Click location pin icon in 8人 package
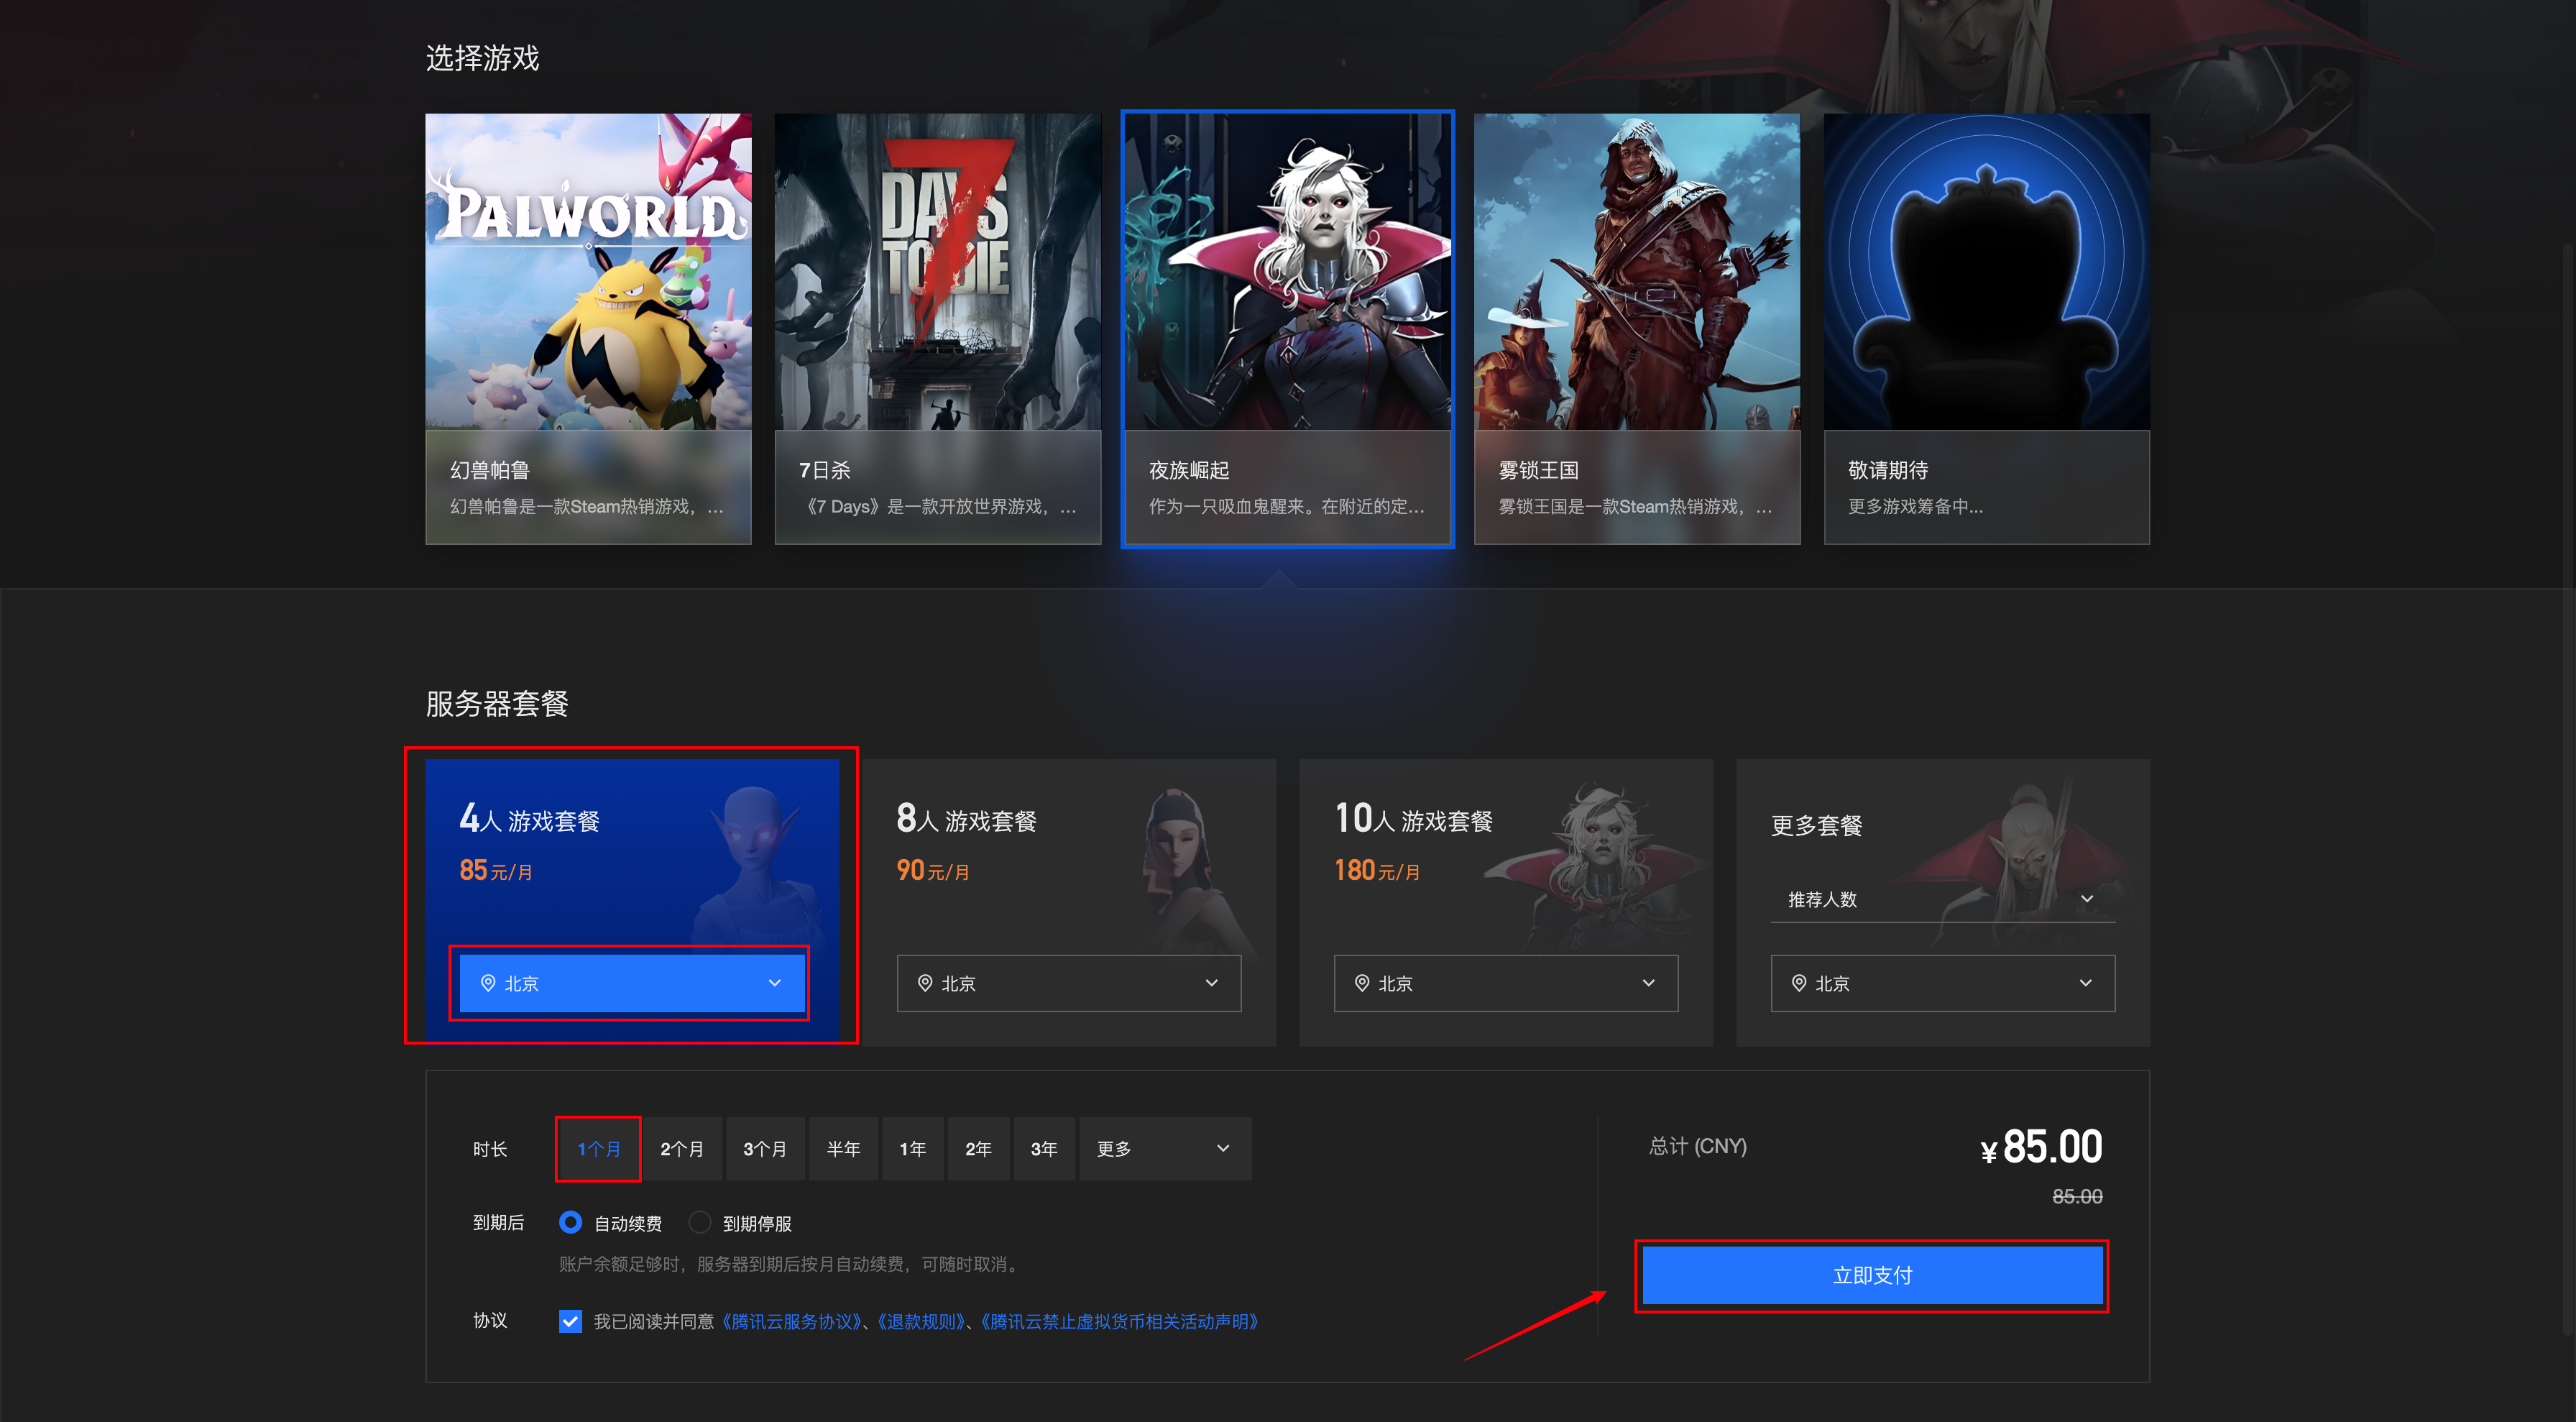2576x1422 pixels. [x=925, y=983]
